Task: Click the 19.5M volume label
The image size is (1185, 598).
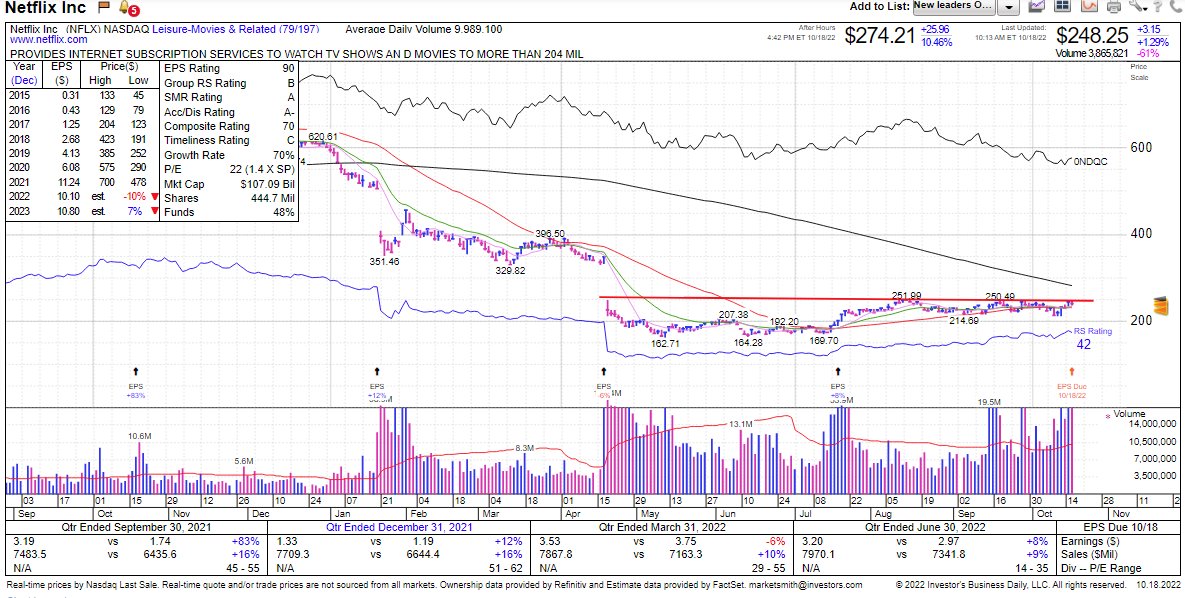Action: tap(989, 403)
